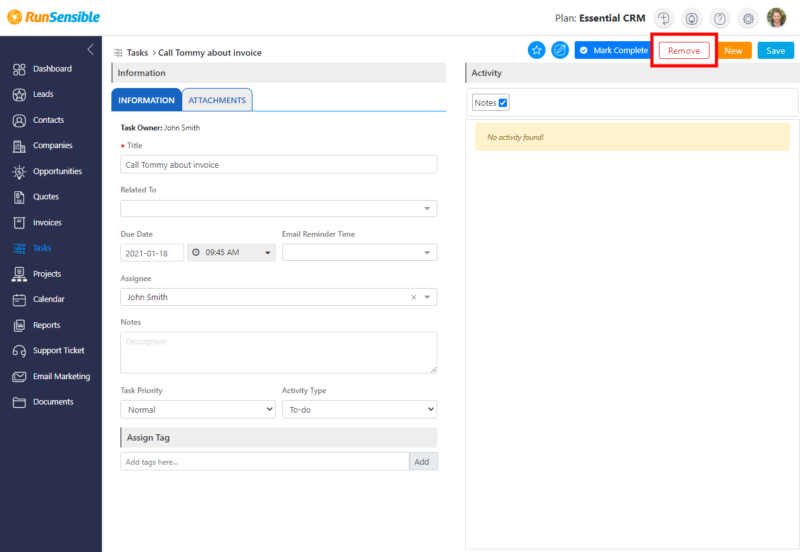800x552 pixels.
Task: Collapse the sidebar with the chevron arrow
Action: coord(90,49)
